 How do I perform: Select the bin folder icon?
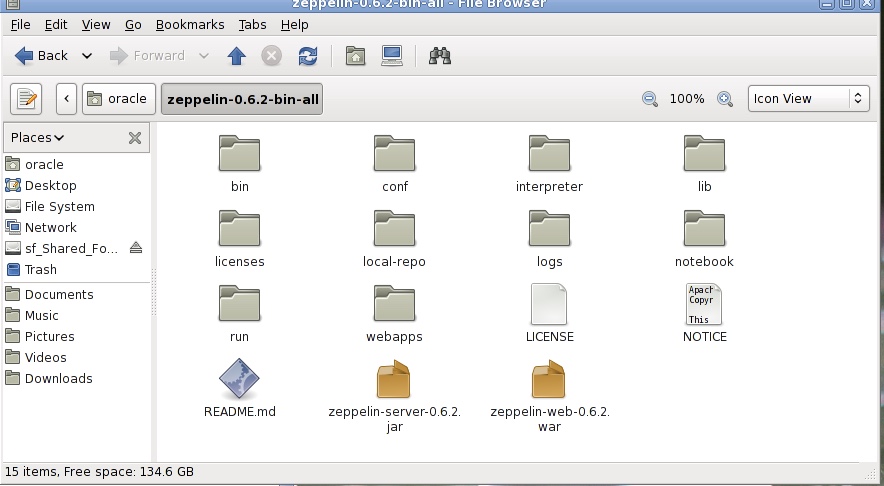coord(239,153)
